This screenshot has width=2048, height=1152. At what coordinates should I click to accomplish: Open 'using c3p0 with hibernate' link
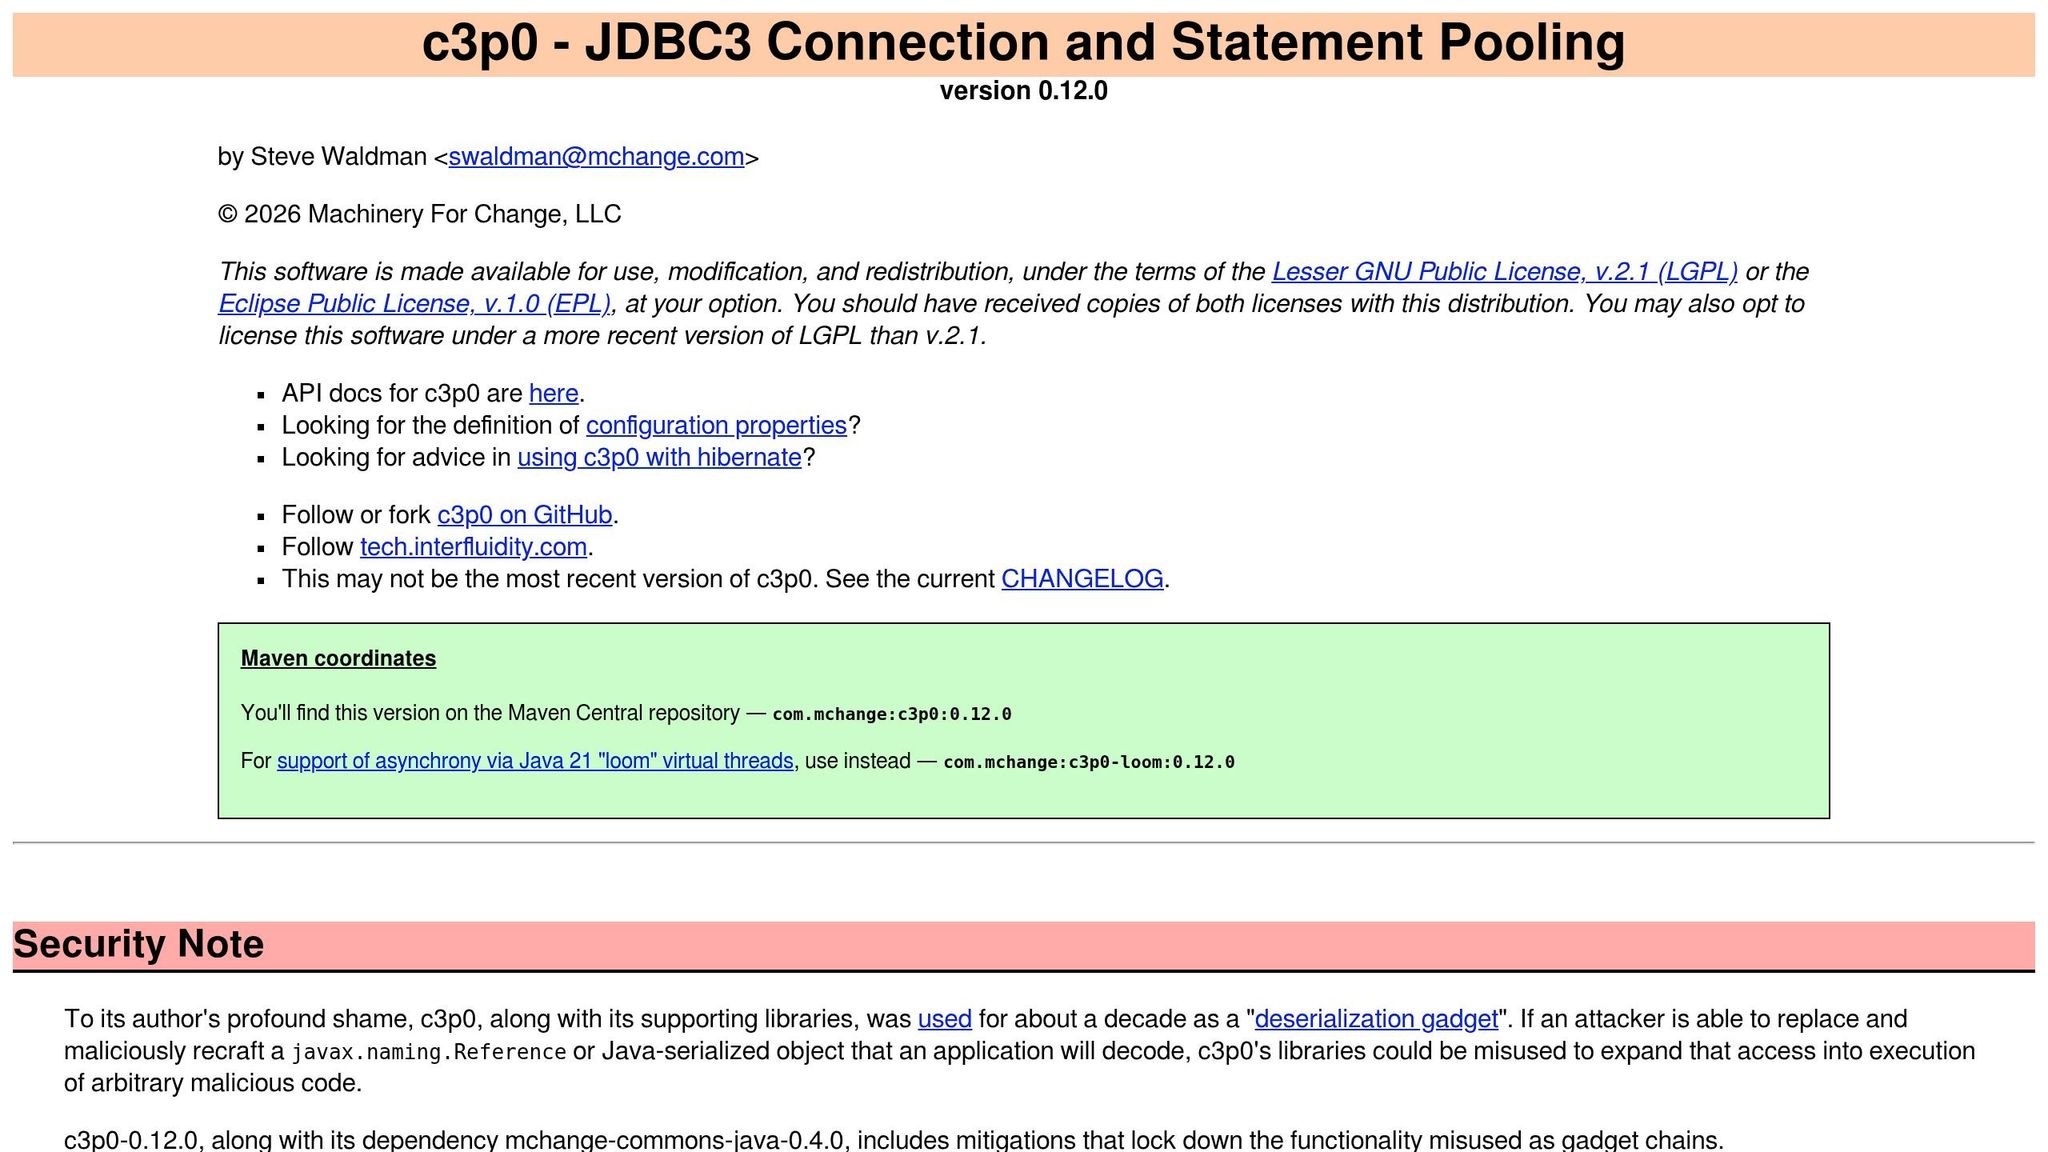click(x=659, y=457)
